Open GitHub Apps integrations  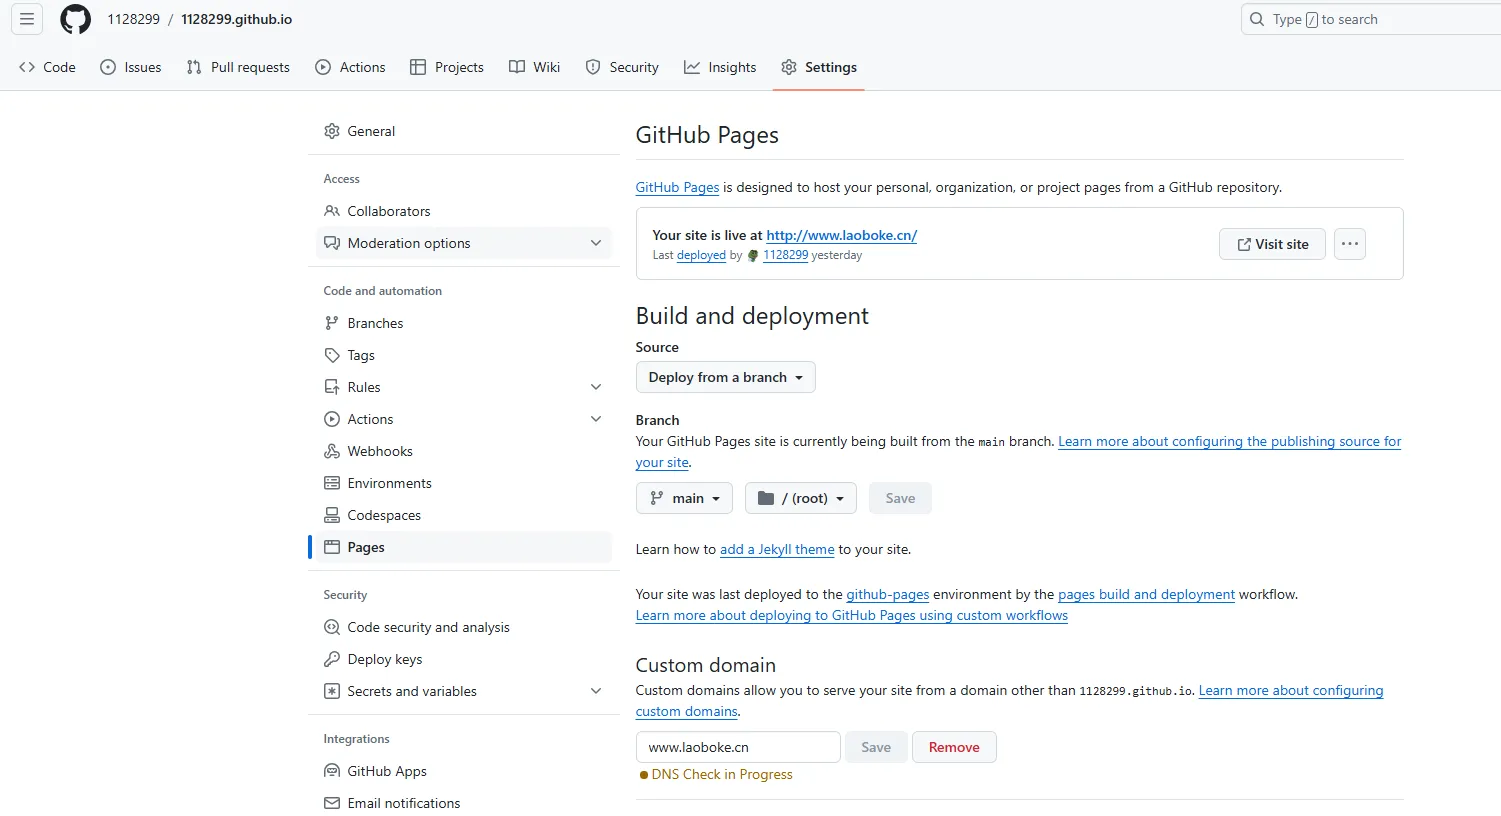(386, 771)
